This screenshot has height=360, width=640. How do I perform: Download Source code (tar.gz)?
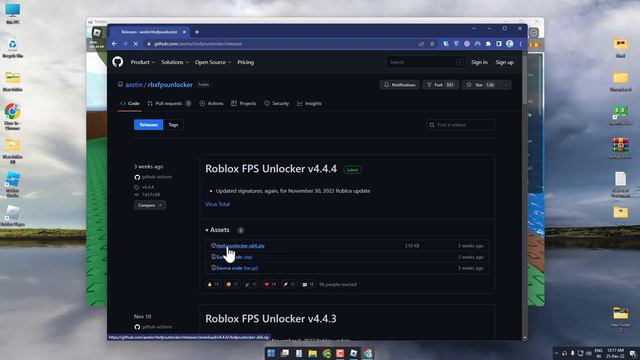(237, 268)
